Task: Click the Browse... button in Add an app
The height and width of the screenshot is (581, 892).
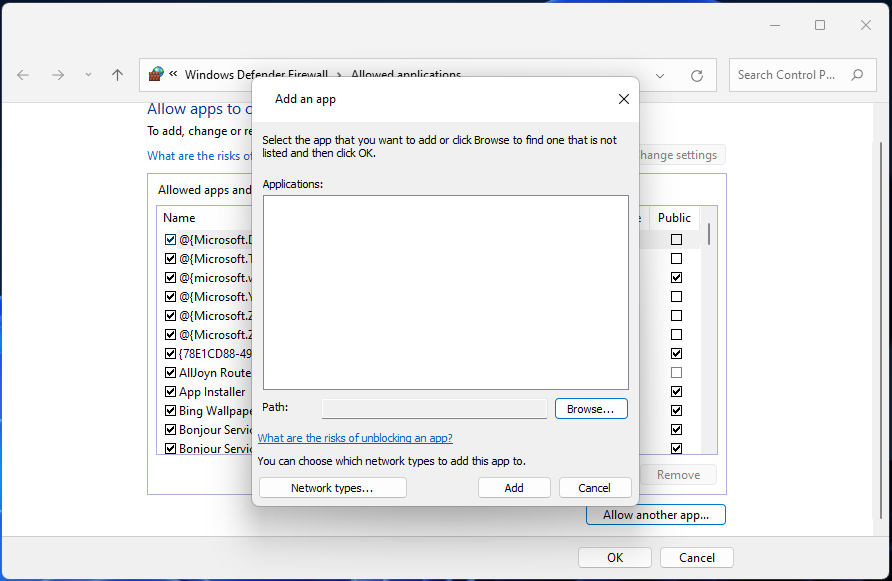Action: pyautogui.click(x=591, y=409)
